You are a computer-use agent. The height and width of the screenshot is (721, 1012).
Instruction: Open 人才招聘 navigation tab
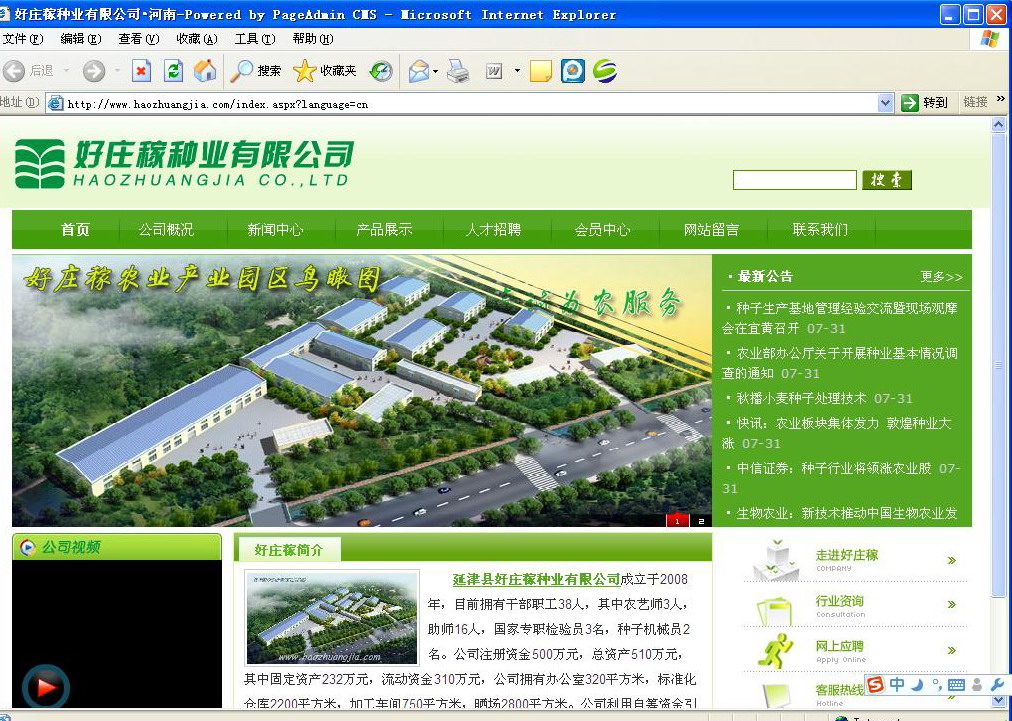[x=493, y=229]
